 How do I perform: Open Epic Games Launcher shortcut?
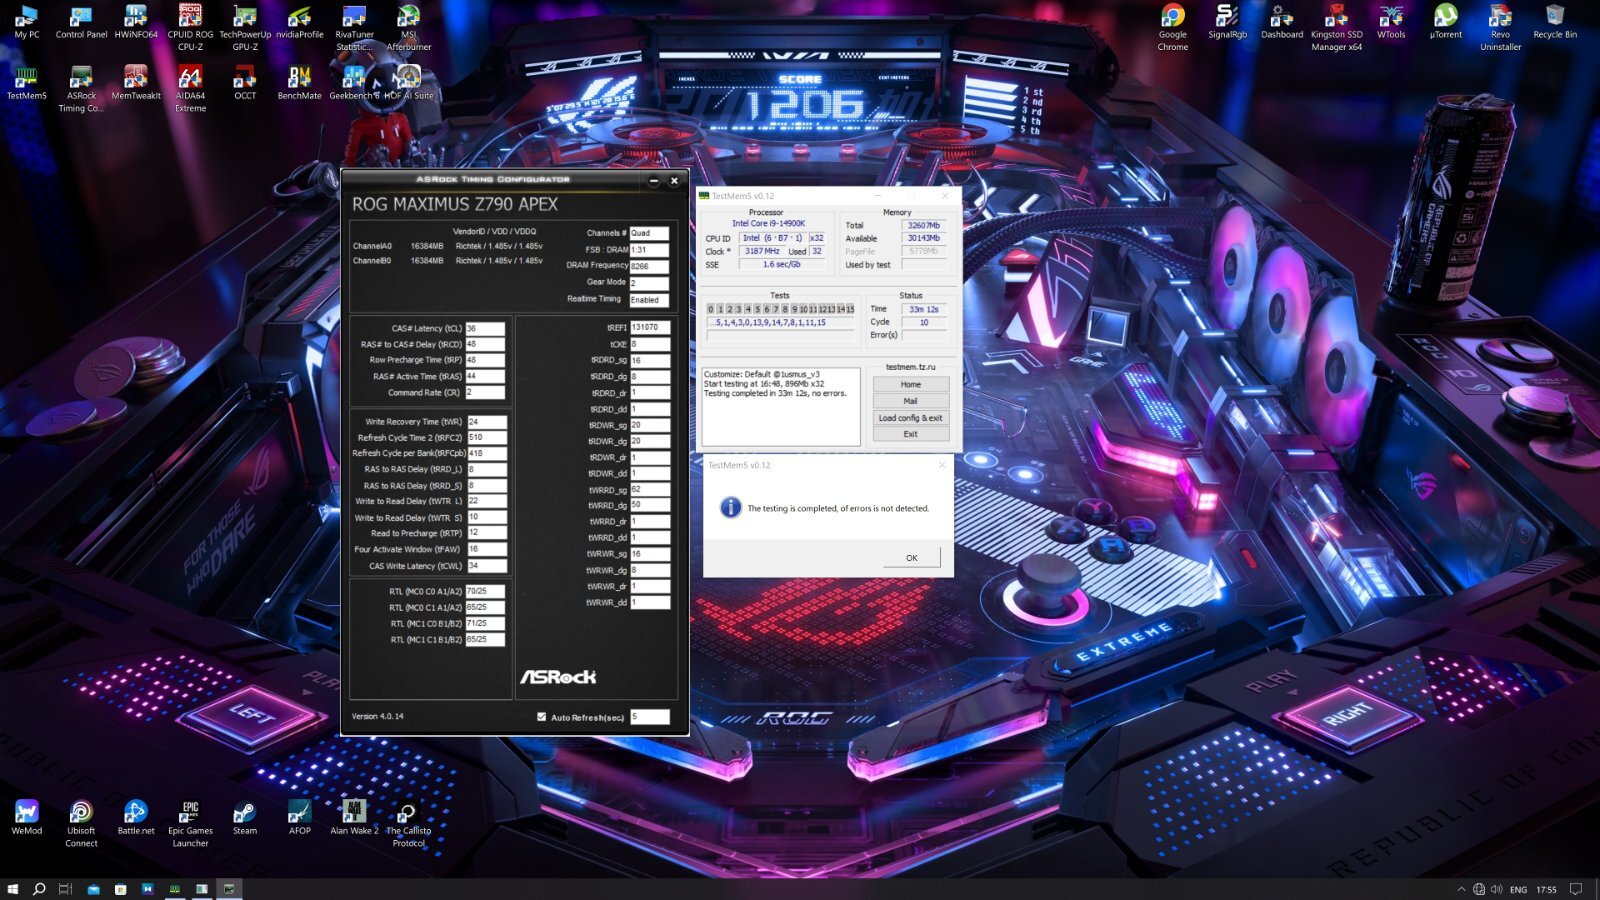click(190, 824)
